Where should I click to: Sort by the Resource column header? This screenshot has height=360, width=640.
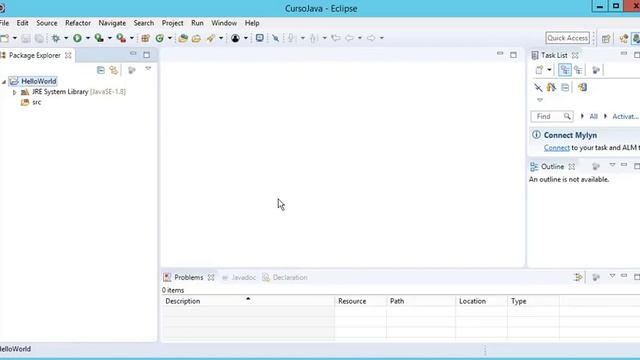pos(360,301)
